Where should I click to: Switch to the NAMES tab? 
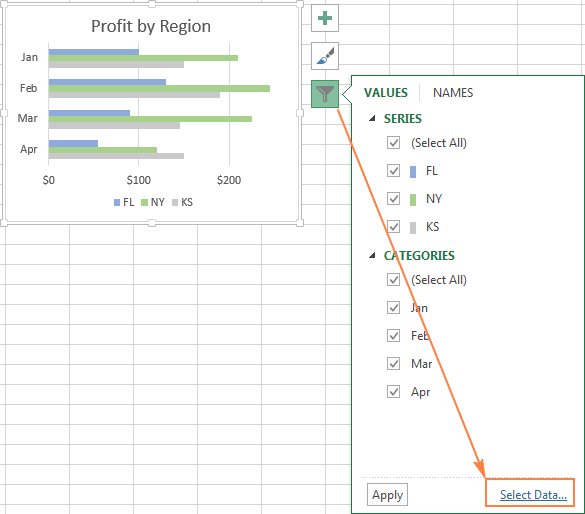(x=453, y=93)
